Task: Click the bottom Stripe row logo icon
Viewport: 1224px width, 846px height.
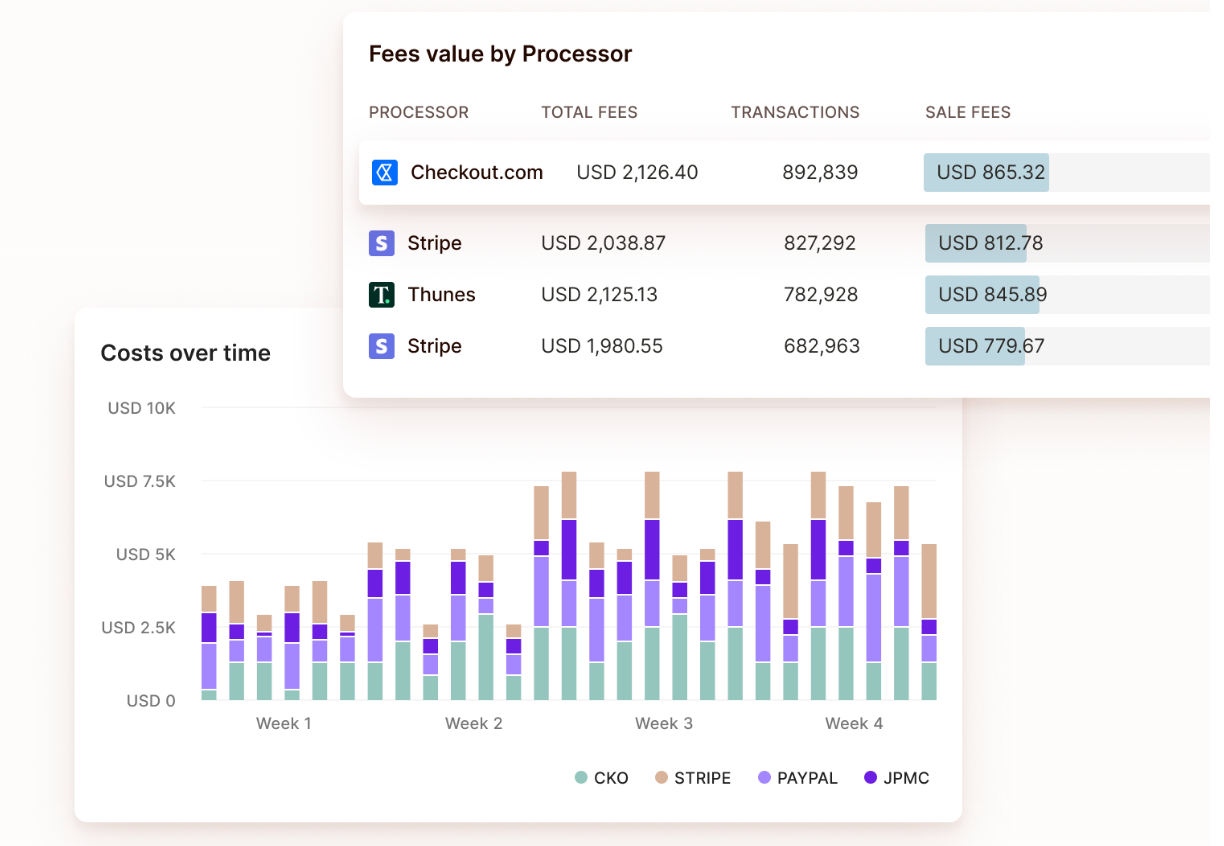Action: [381, 346]
